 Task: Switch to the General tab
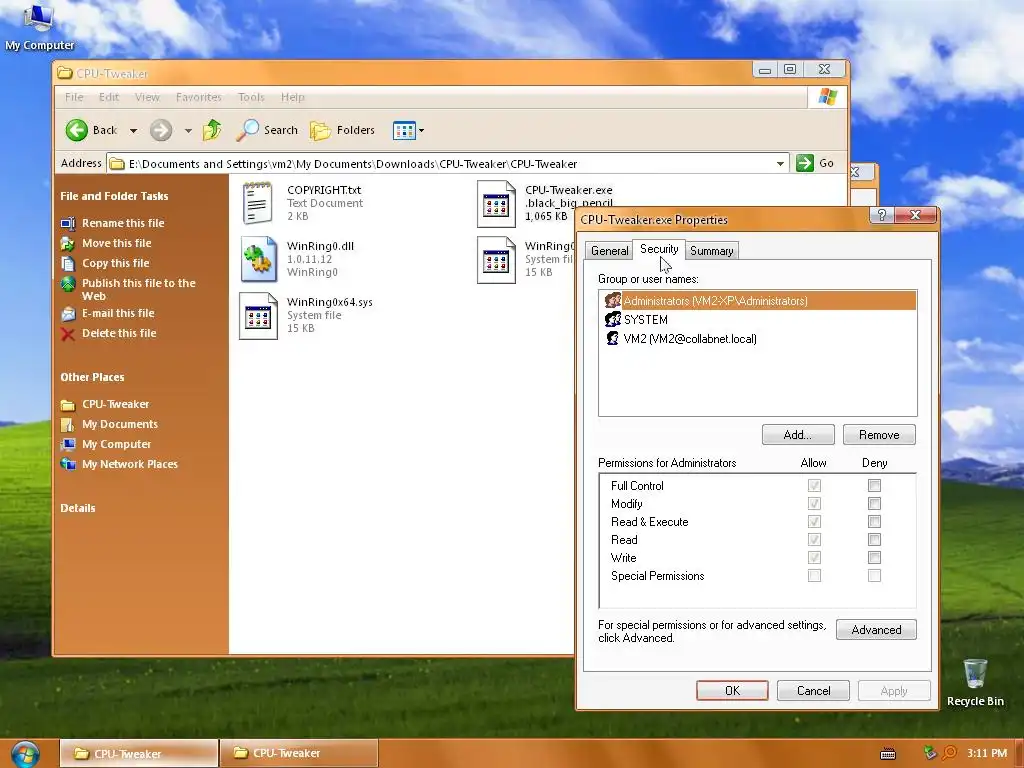(609, 251)
